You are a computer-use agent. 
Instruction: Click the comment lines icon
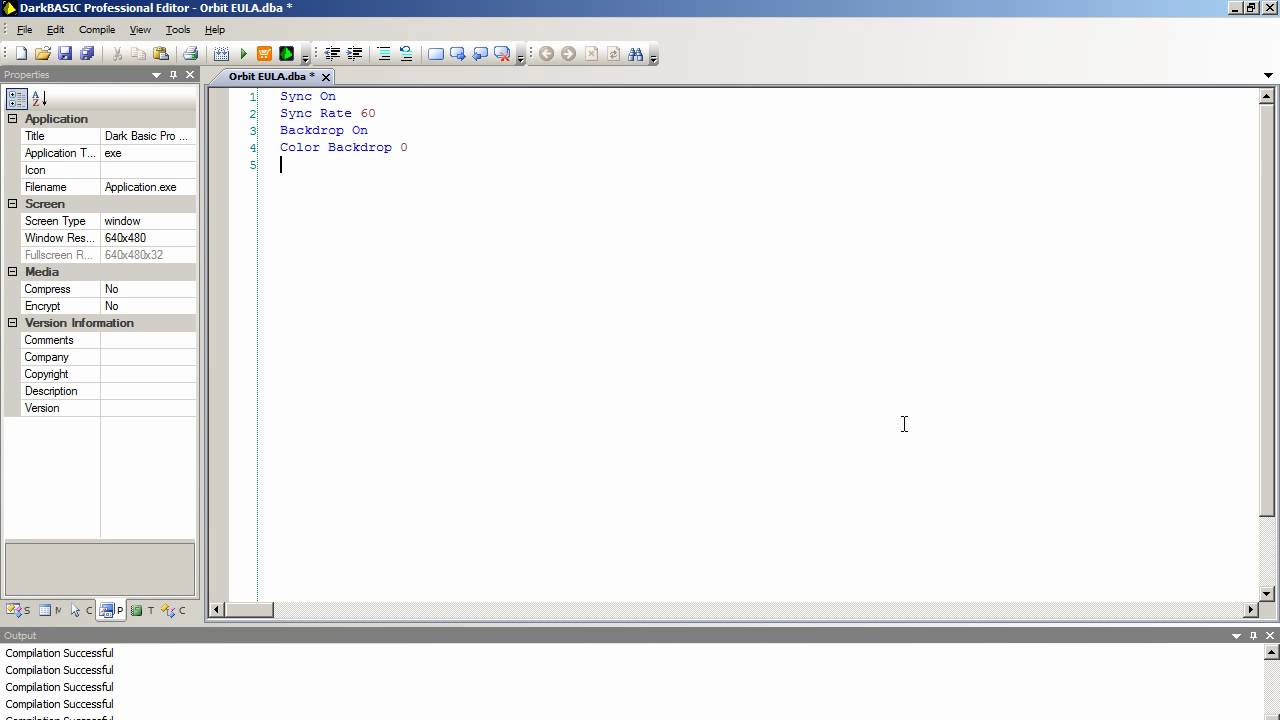click(384, 54)
